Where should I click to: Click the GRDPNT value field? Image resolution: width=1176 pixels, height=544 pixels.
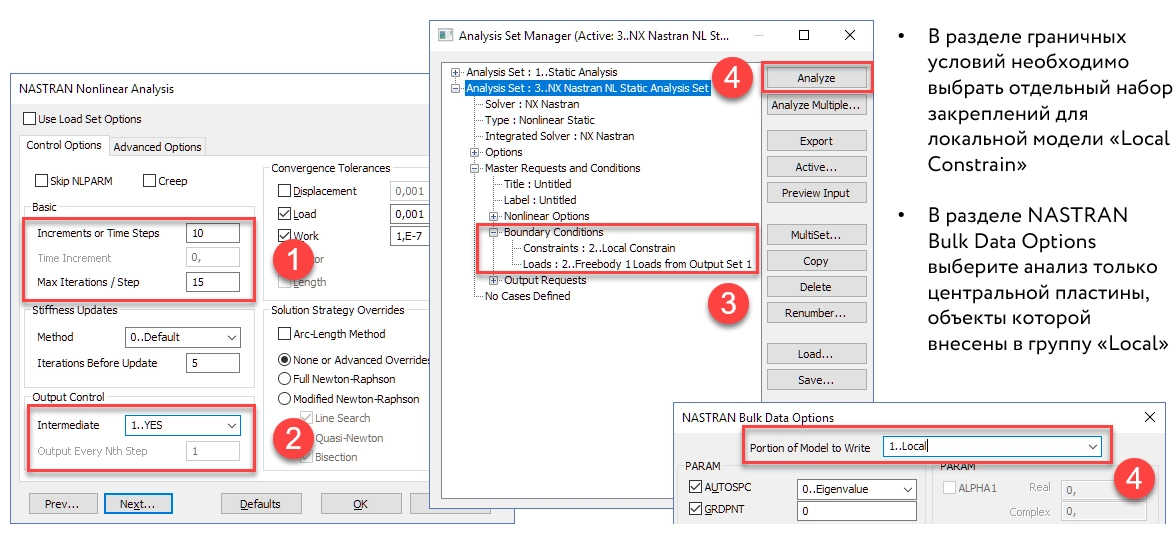856,511
